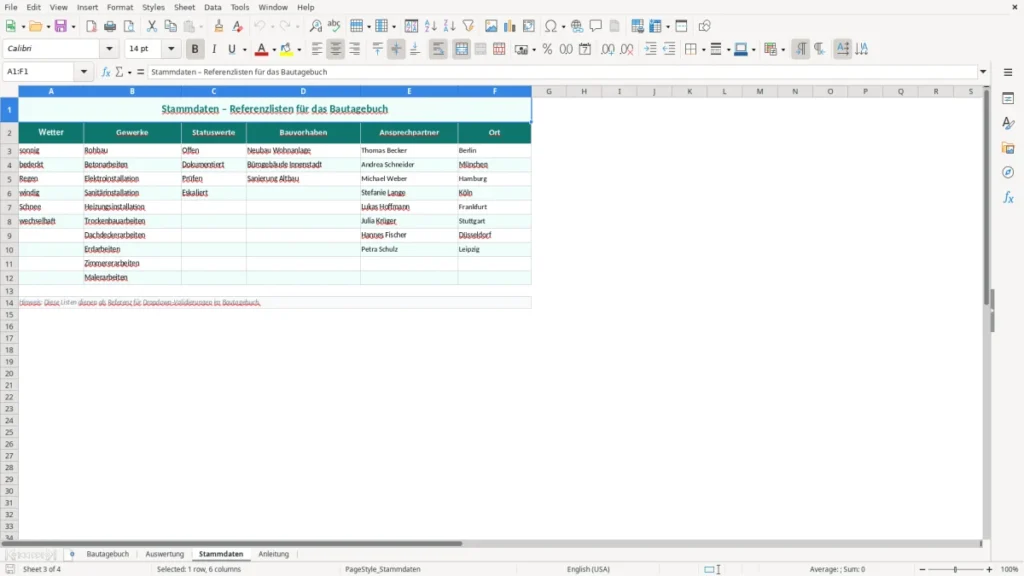Open borders dropdown arrow
This screenshot has width=1024, height=576.
pos(703,50)
